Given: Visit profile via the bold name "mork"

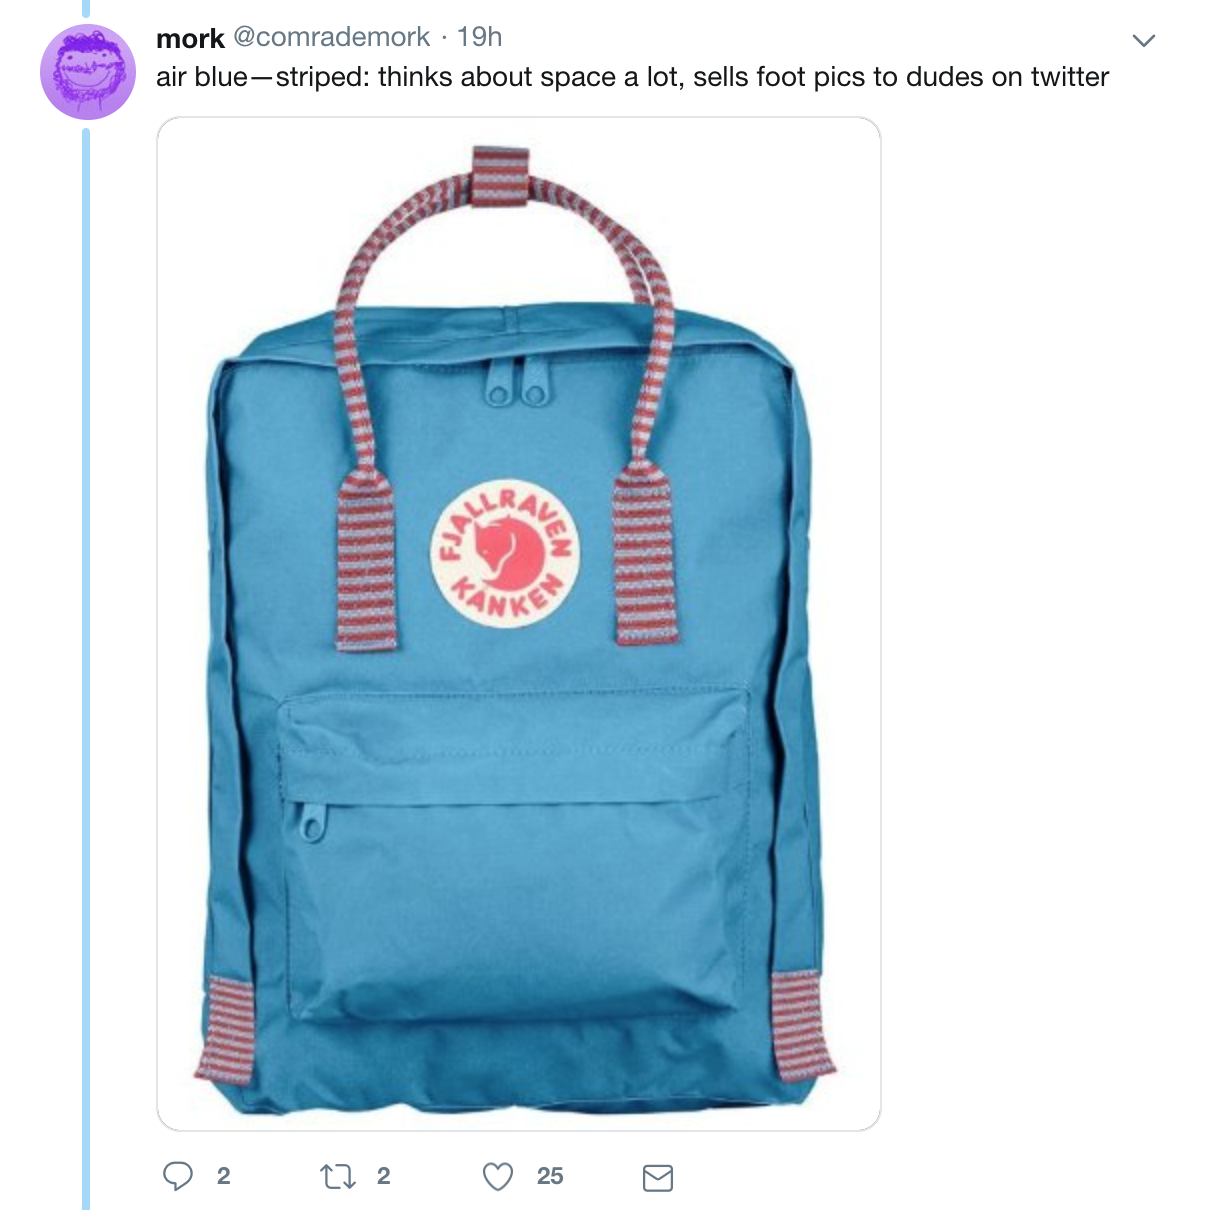Looking at the screenshot, I should coord(190,38).
